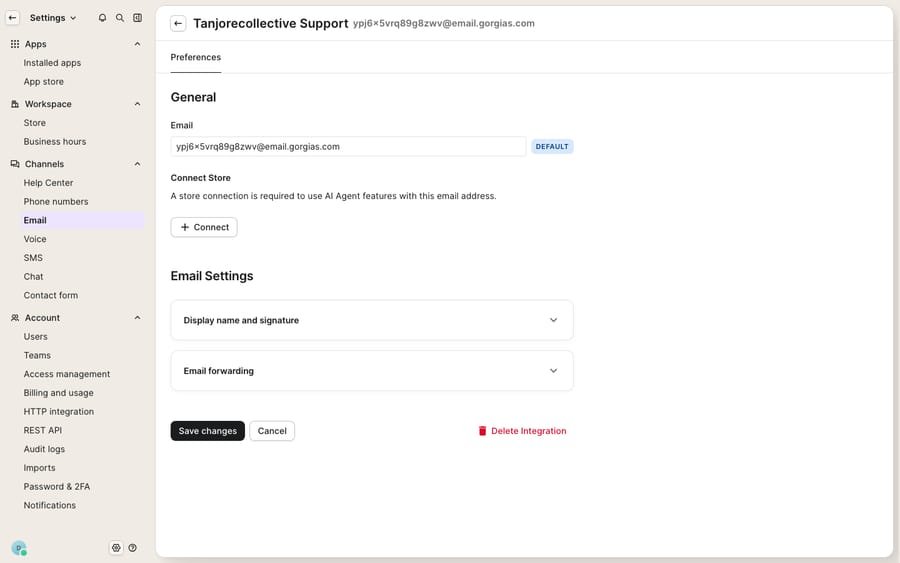Collapse the Workspace section
The image size is (900, 563).
point(137,104)
